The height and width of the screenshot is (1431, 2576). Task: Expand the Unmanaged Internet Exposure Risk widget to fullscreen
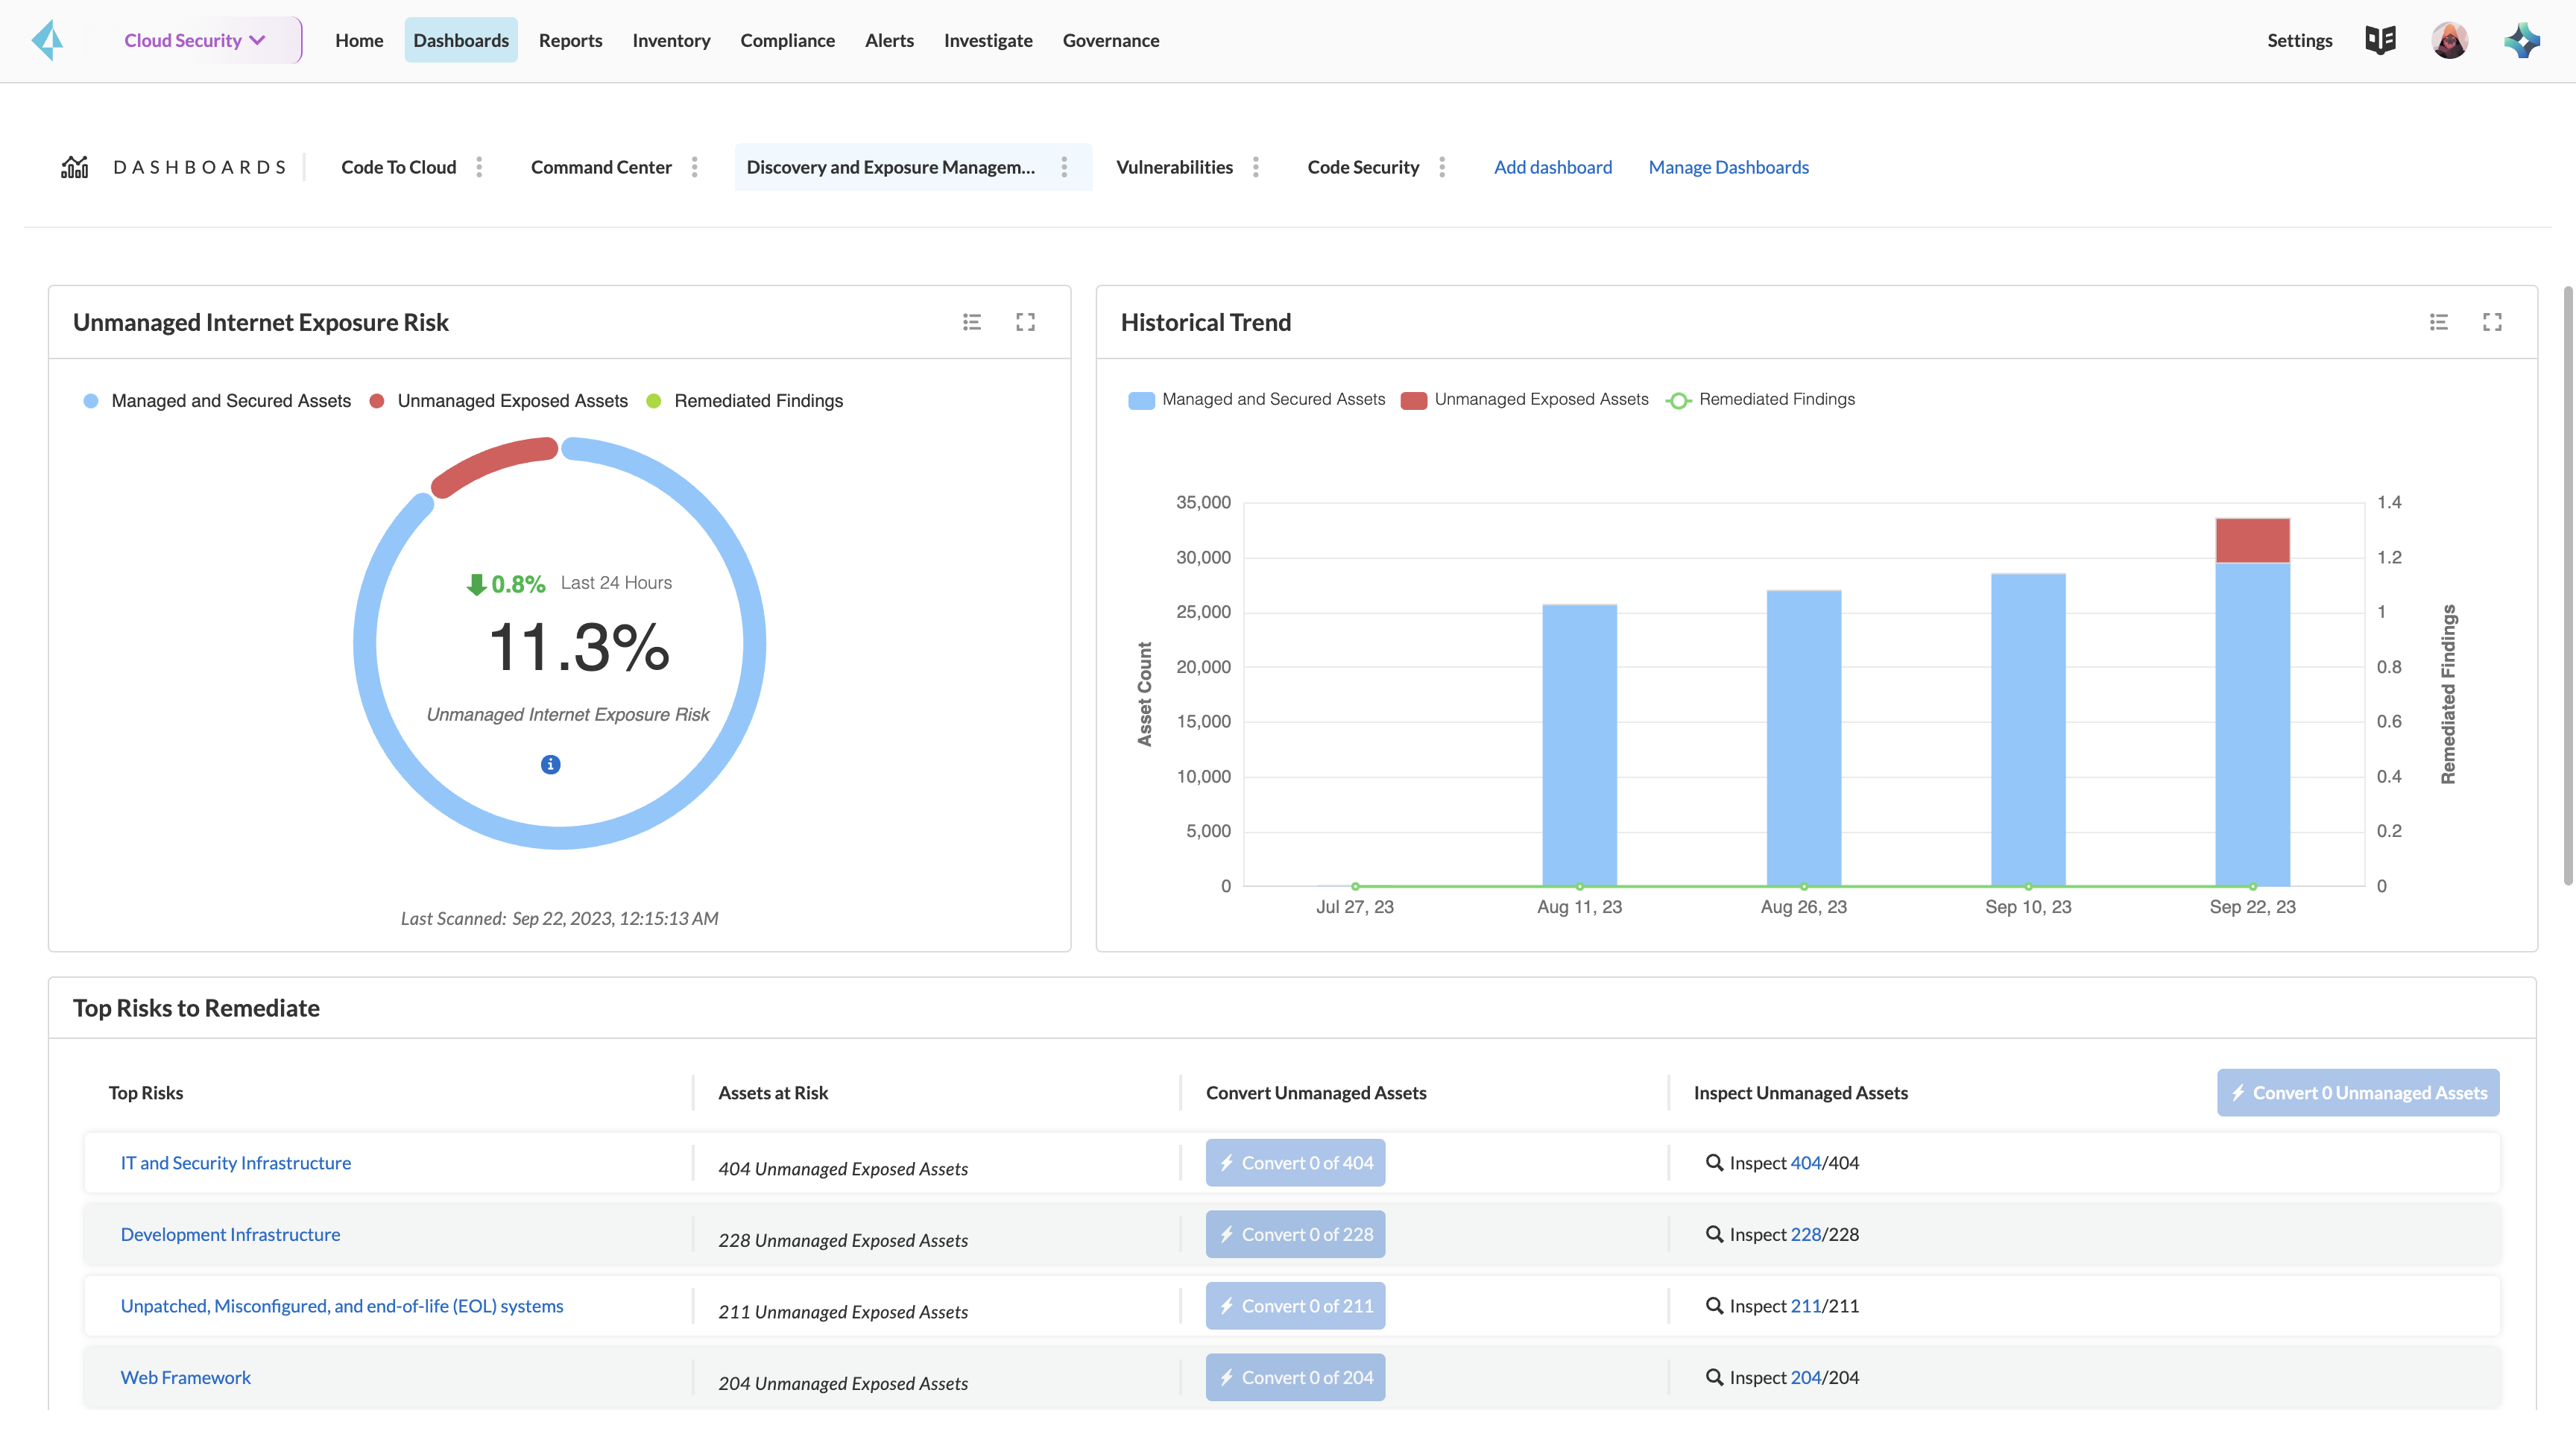pyautogui.click(x=1025, y=322)
